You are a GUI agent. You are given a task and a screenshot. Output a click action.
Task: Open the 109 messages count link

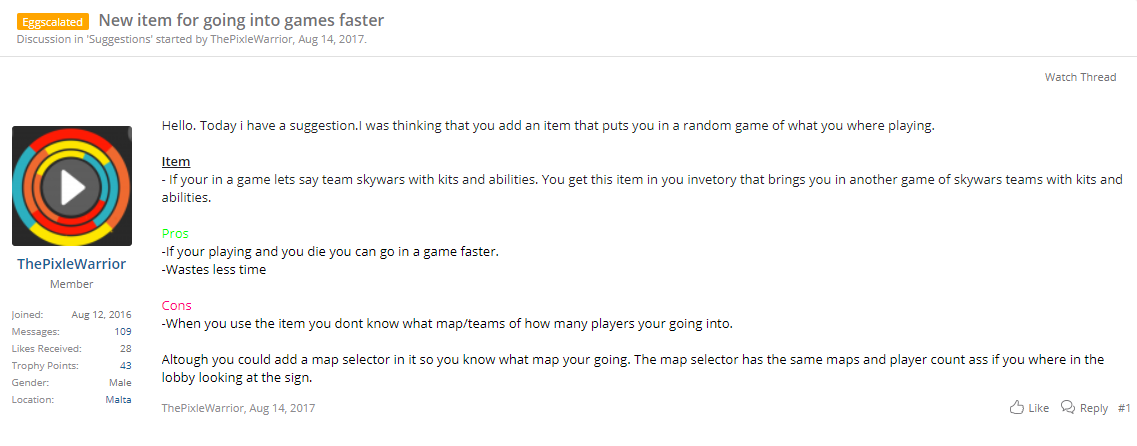click(x=123, y=331)
